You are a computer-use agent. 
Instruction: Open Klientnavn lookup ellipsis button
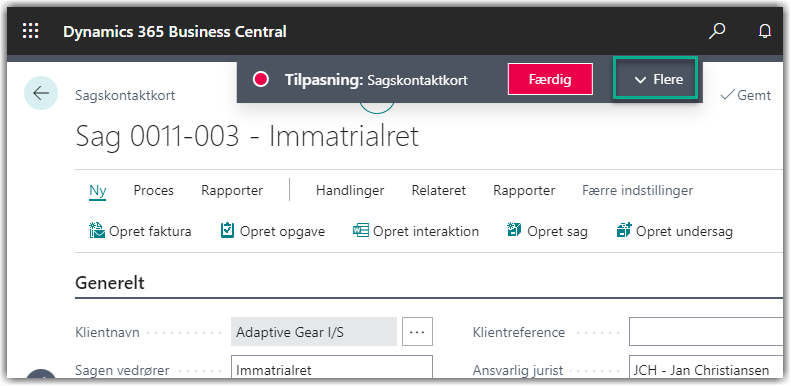417,332
